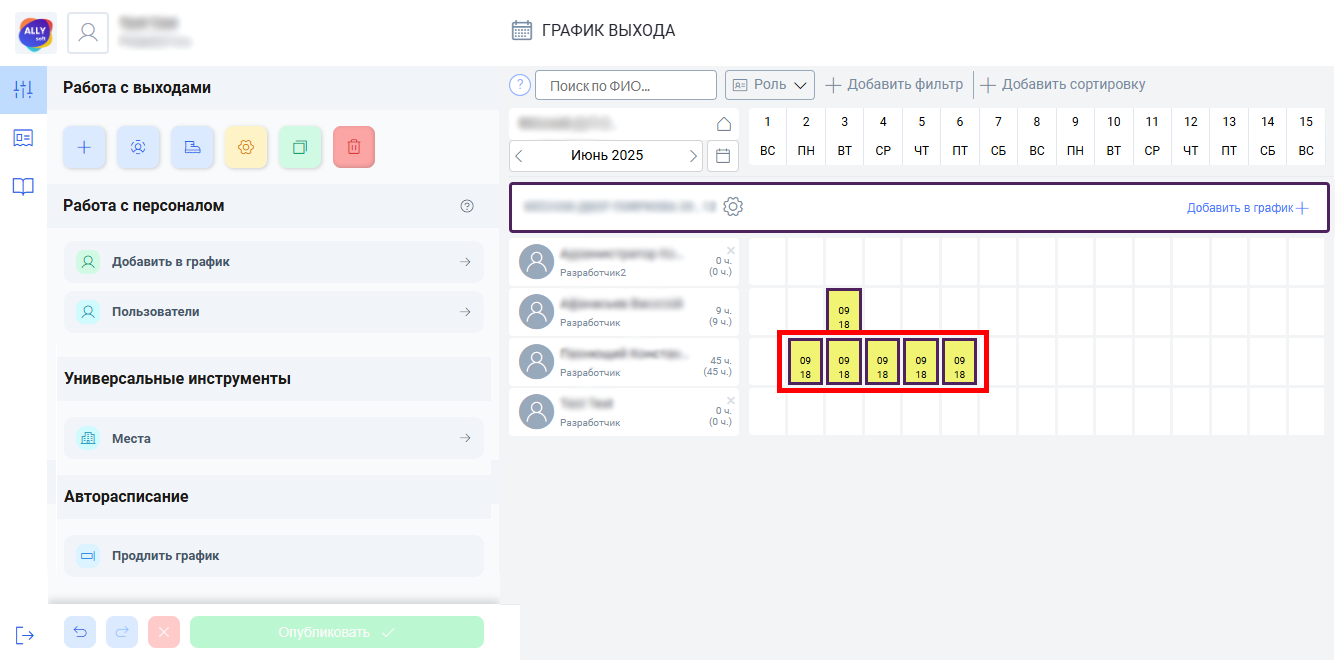
Task: Open the calendar date picker icon
Action: [723, 156]
